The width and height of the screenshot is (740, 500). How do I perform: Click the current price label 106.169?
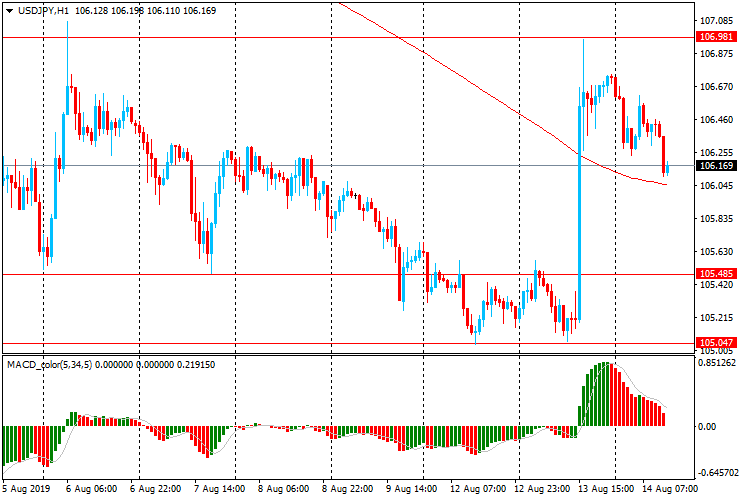click(716, 166)
